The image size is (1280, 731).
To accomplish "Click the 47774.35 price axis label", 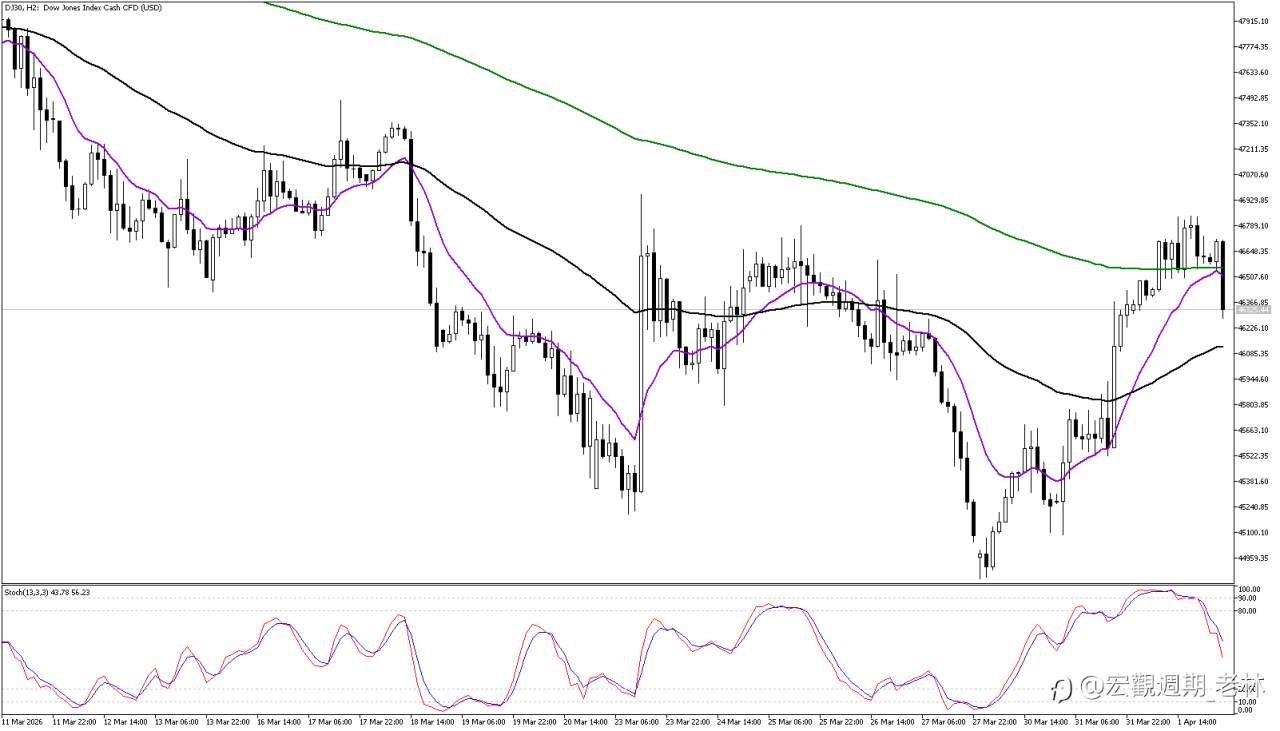I will (x=1254, y=47).
